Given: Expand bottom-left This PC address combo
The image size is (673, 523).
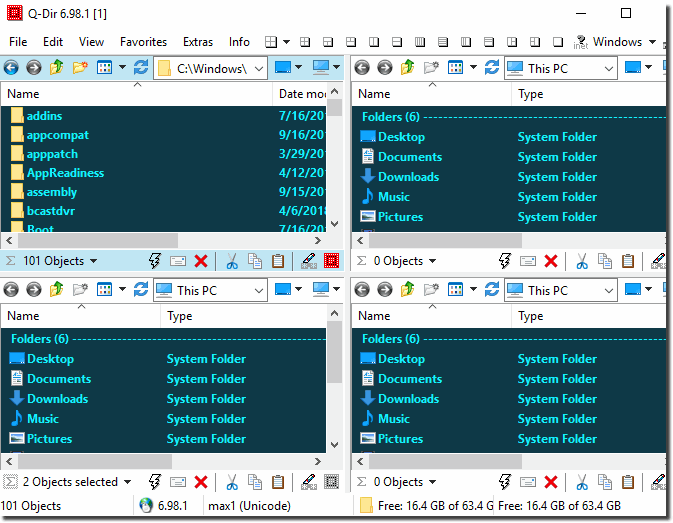Looking at the screenshot, I should tap(258, 290).
